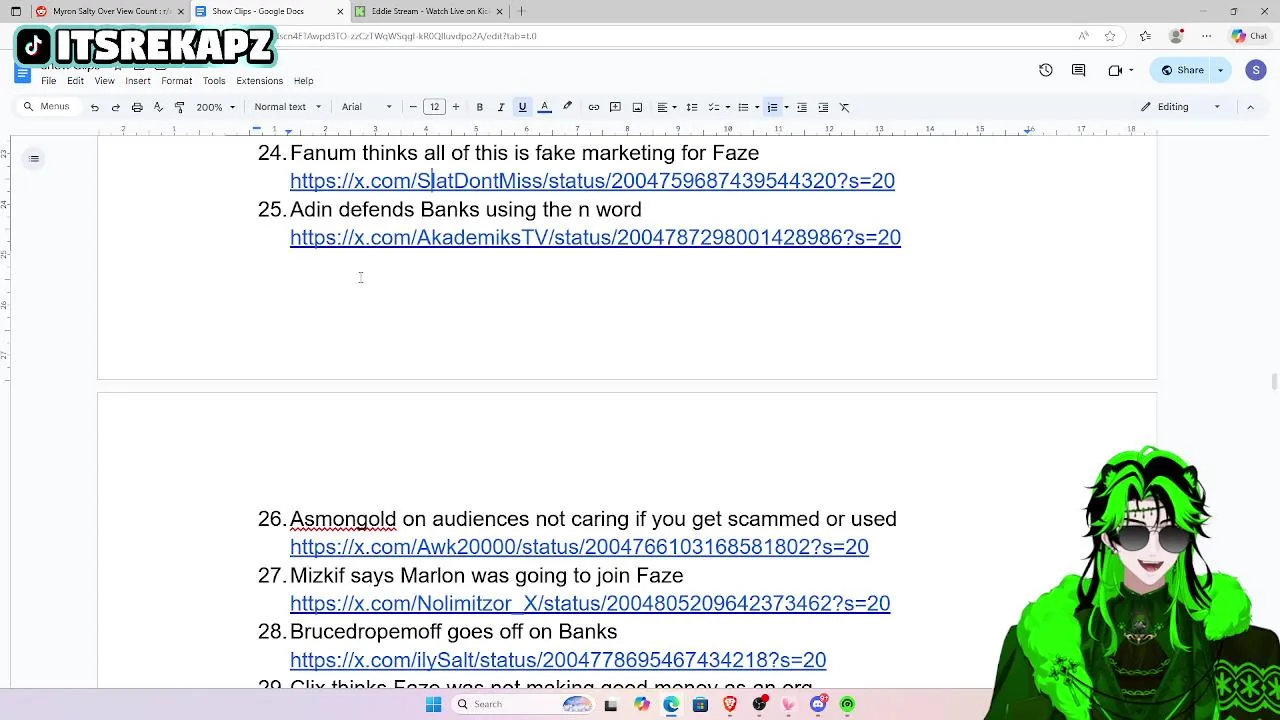Click the Menus search box
This screenshot has width=1280, height=720.
pyautogui.click(x=48, y=107)
